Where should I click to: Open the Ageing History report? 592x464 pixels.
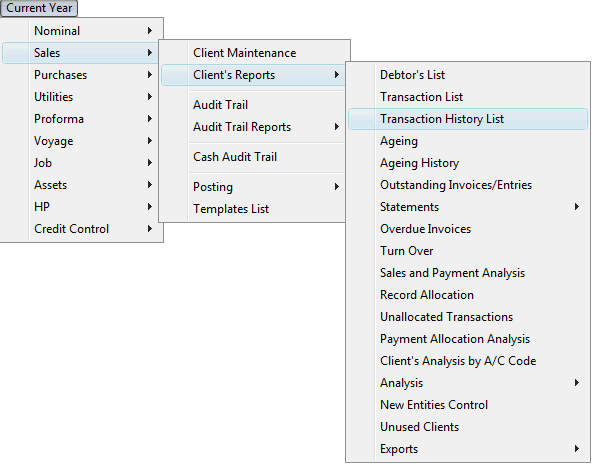(468, 163)
